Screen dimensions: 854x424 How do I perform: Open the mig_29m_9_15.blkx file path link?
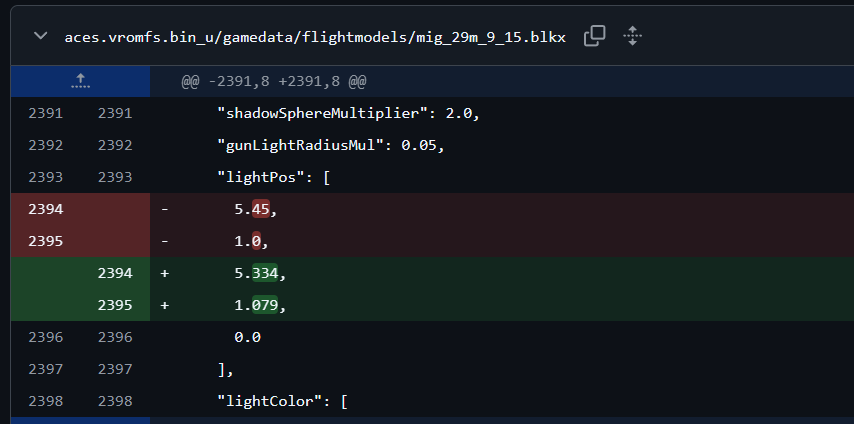[x=315, y=37]
